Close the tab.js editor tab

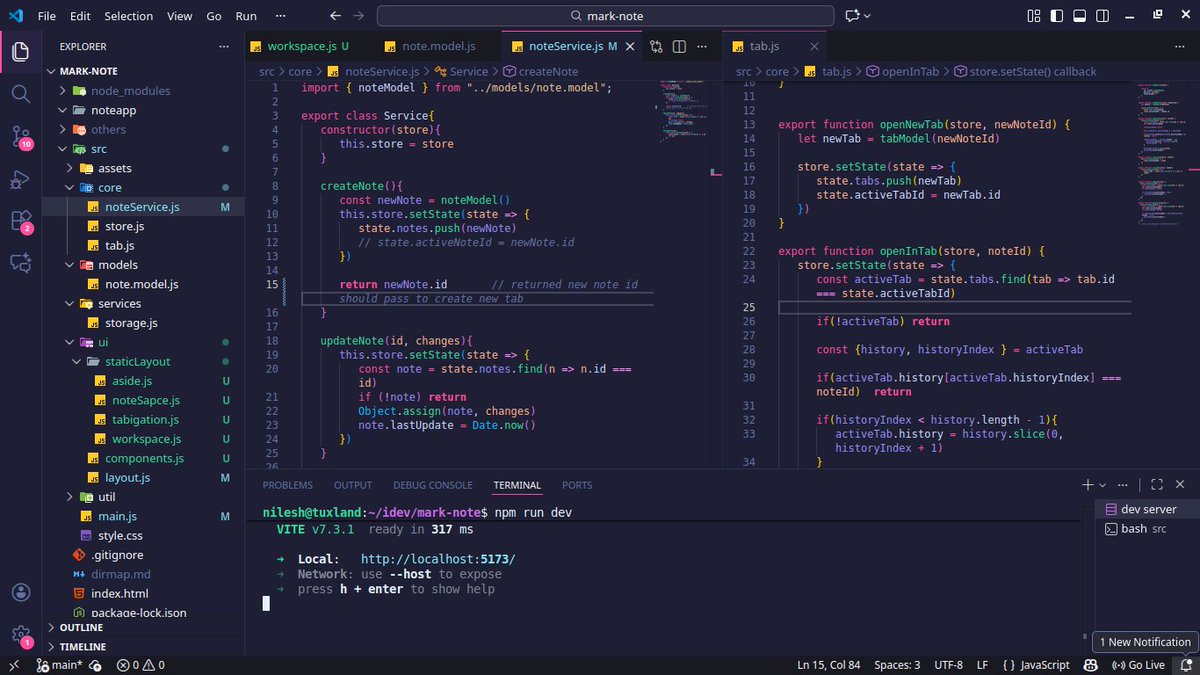pyautogui.click(x=814, y=47)
